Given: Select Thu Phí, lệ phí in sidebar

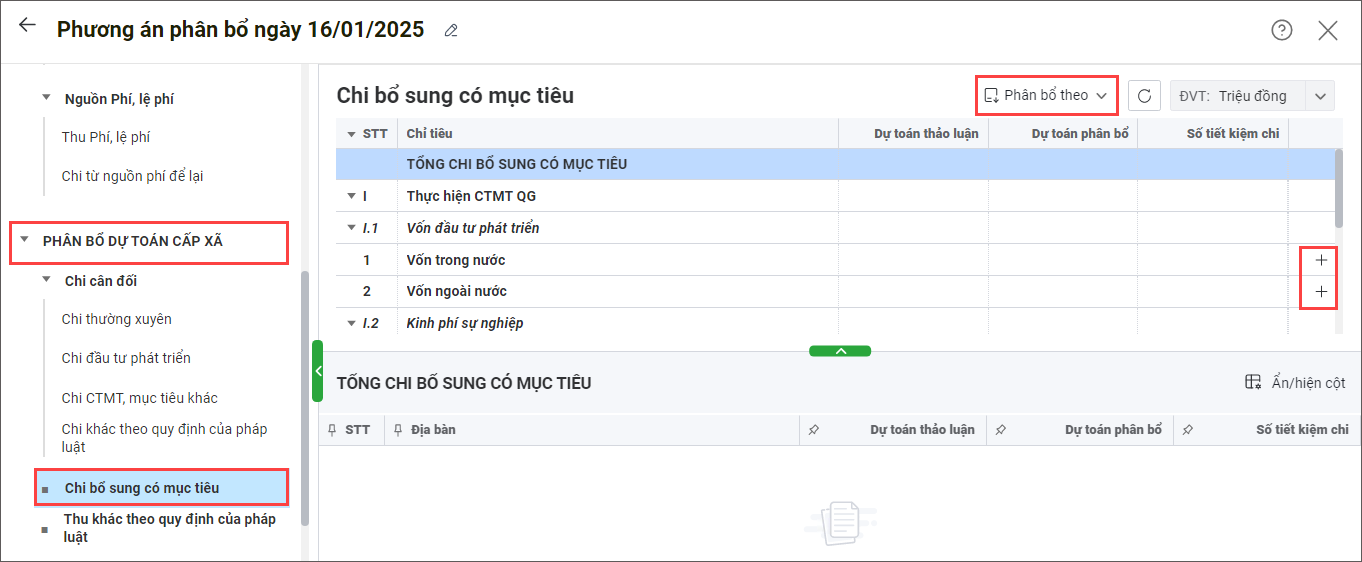Looking at the screenshot, I should (105, 137).
